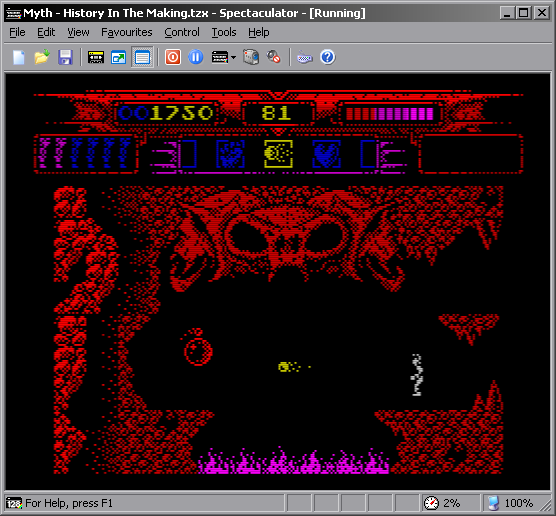
Task: Open the Edit menu
Action: pyautogui.click(x=46, y=32)
